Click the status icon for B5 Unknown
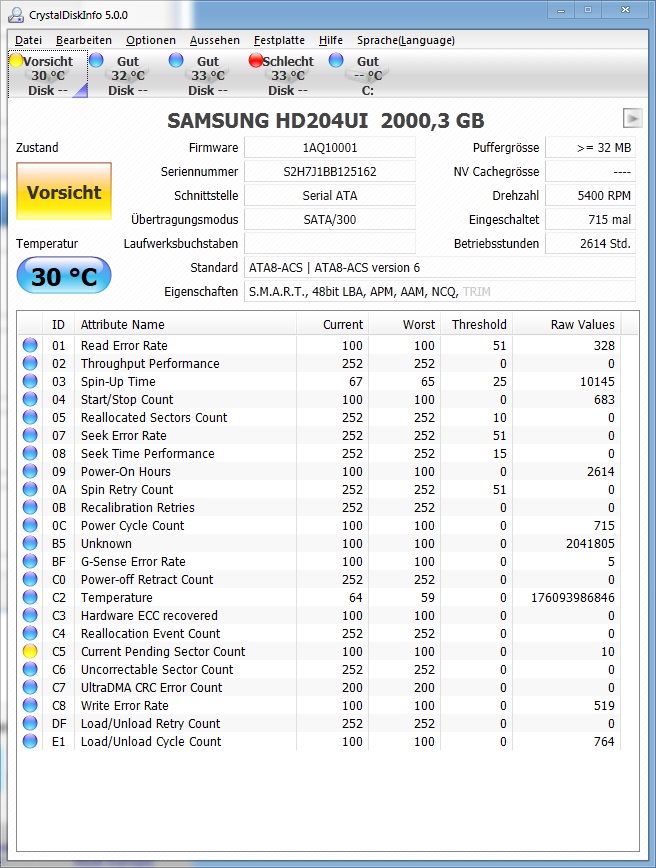 [x=30, y=543]
